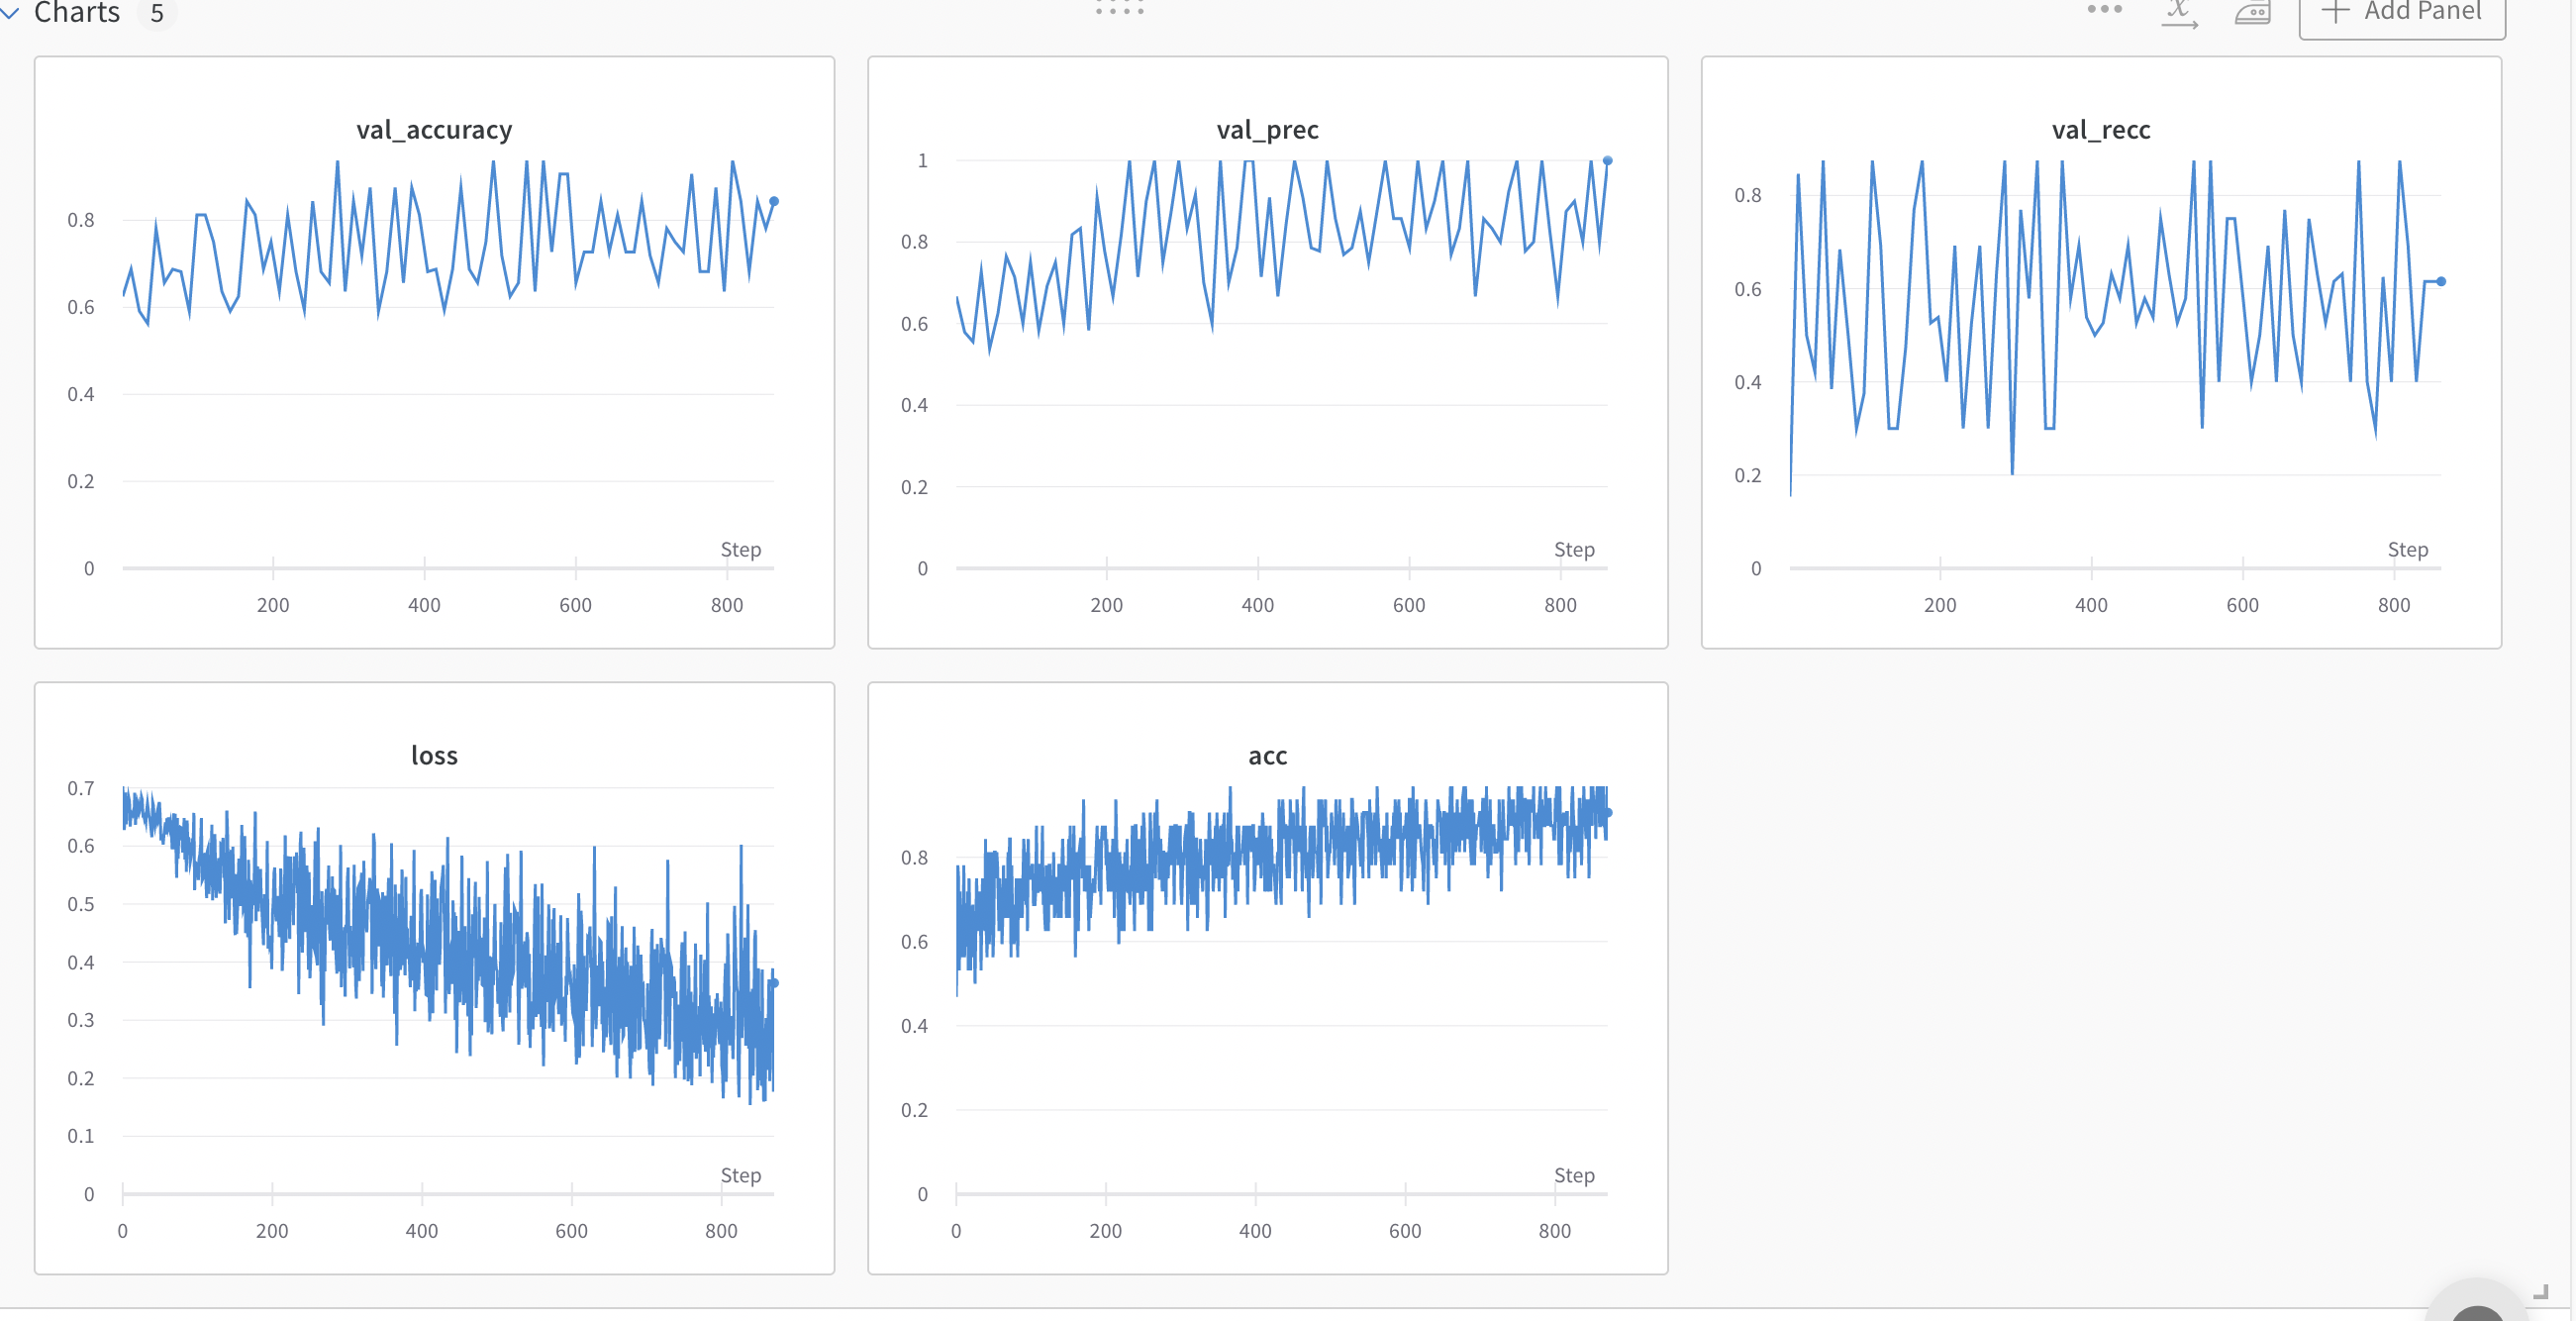
Task: Click the Add Panel button
Action: (2402, 14)
